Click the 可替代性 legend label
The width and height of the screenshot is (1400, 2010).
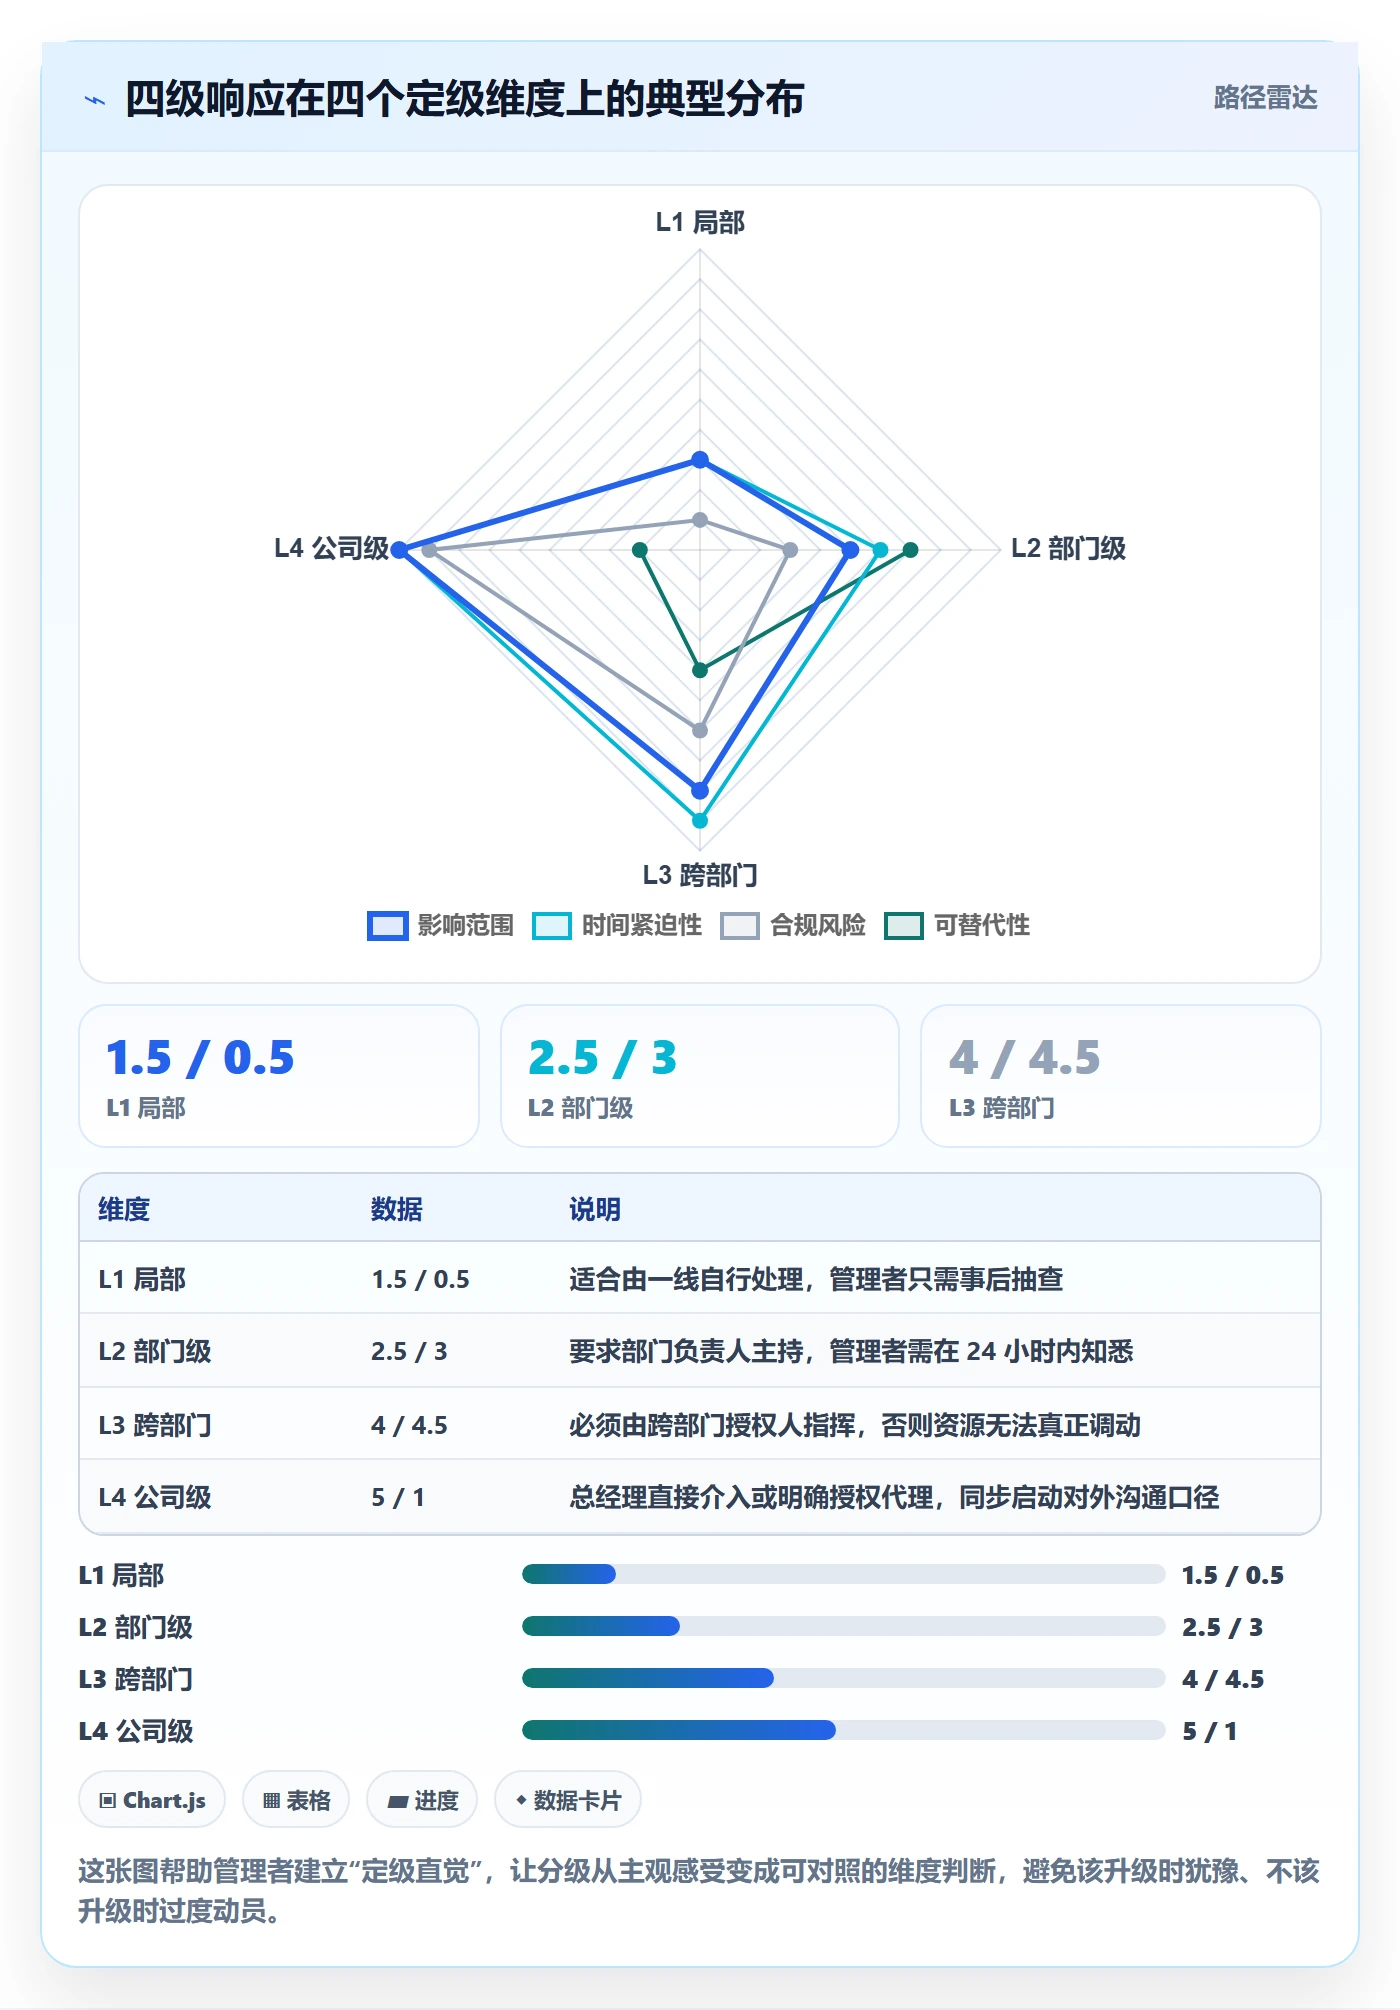982,926
